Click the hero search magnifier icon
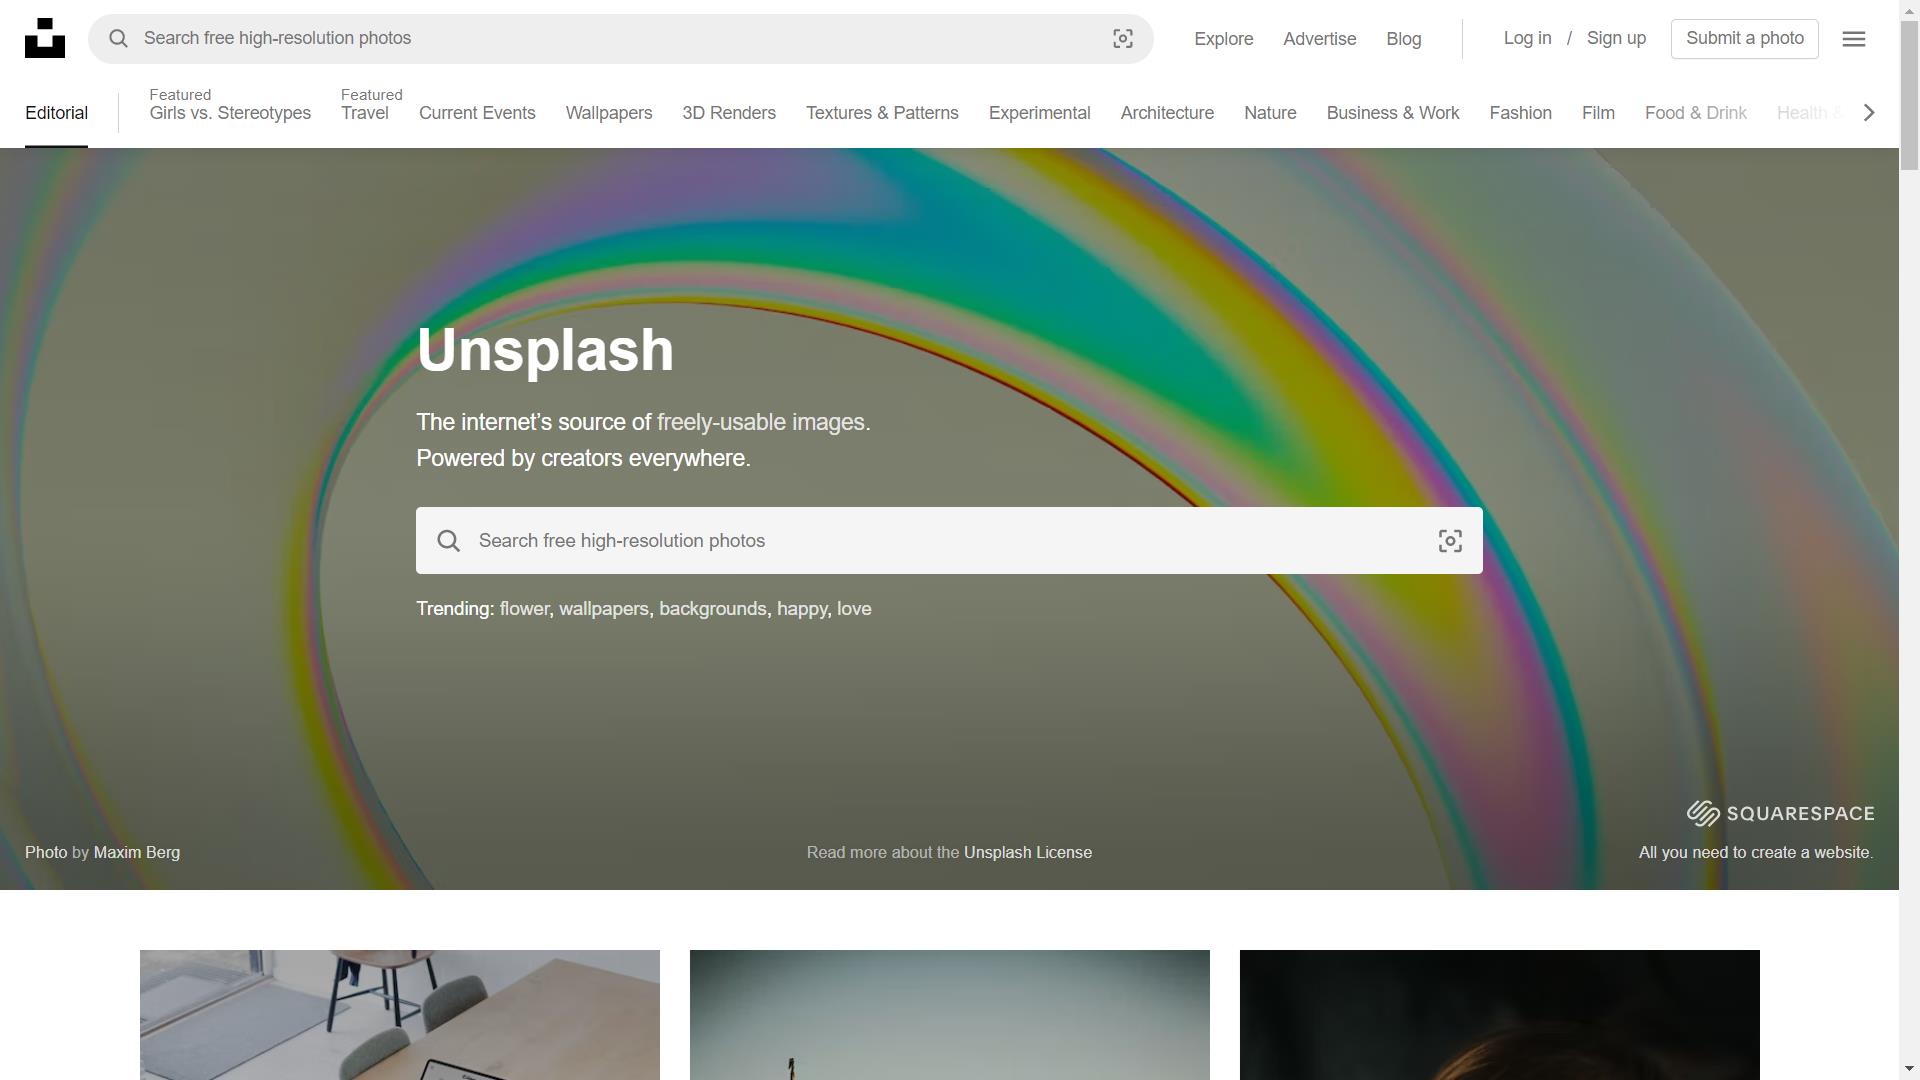The height and width of the screenshot is (1080, 1920). [x=448, y=541]
